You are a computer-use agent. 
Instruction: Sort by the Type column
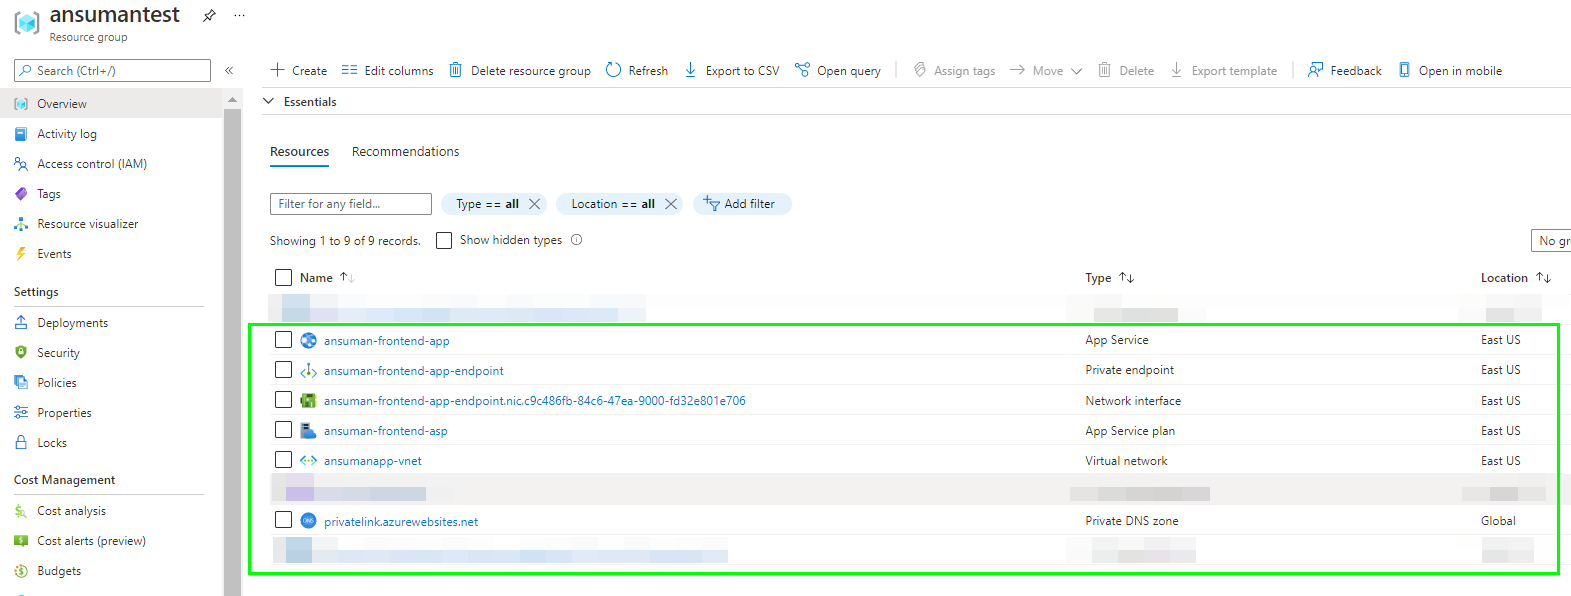point(1109,278)
